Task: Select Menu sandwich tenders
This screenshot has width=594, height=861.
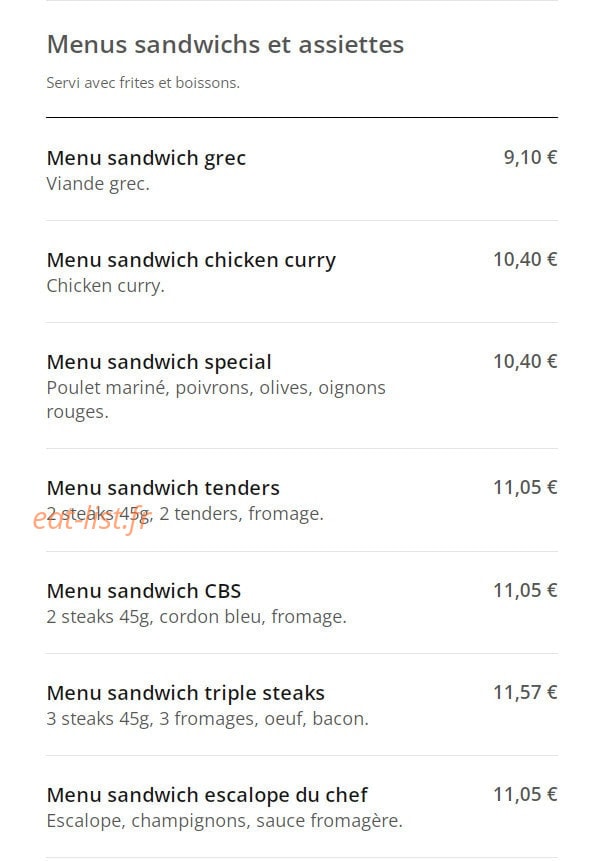Action: pyautogui.click(x=163, y=488)
